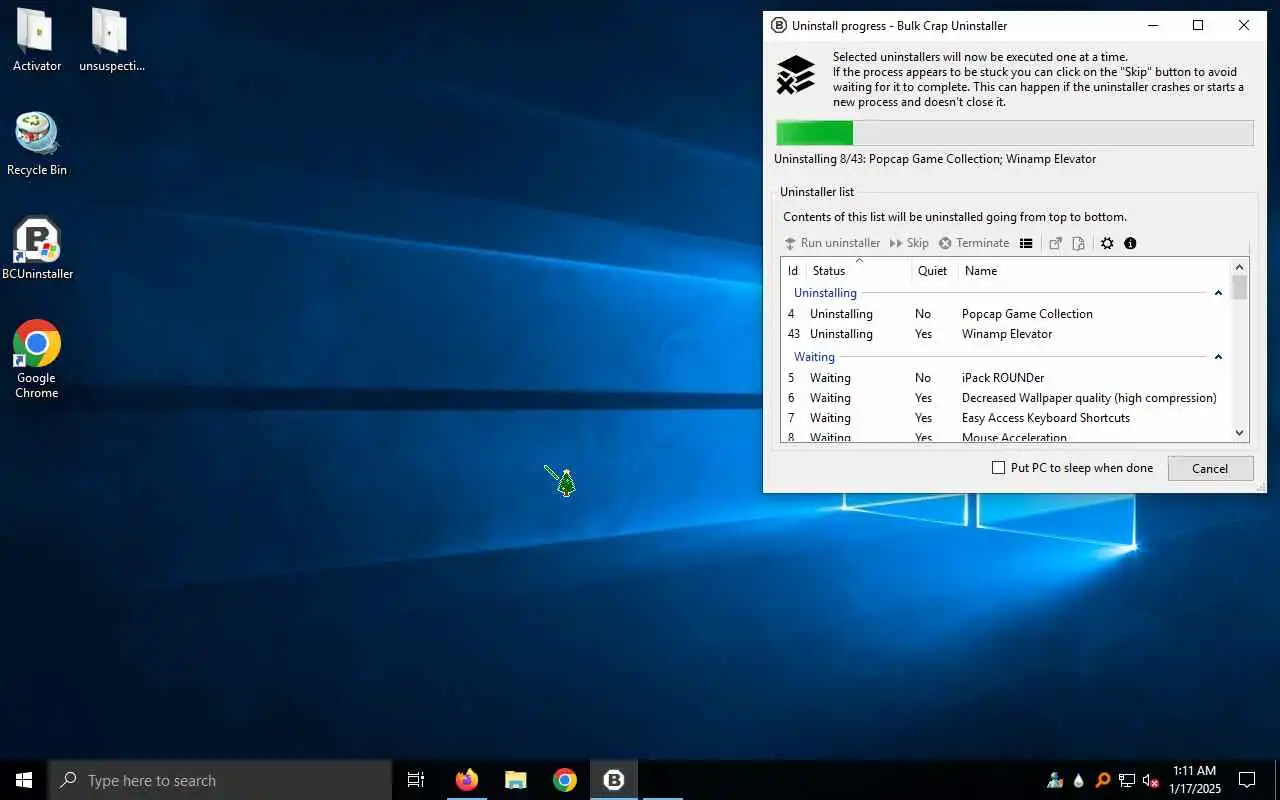Select the Easy Access Keyboard Shortcuts row
This screenshot has height=800, width=1280.
(1005, 418)
